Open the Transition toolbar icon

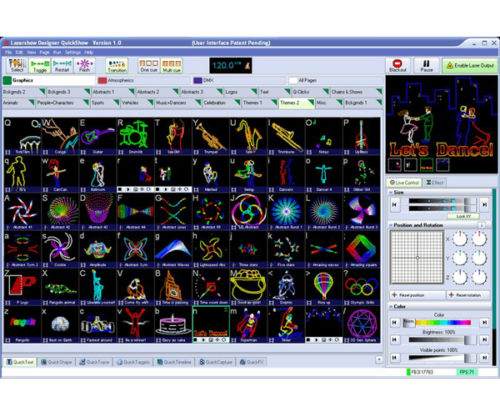tap(117, 65)
